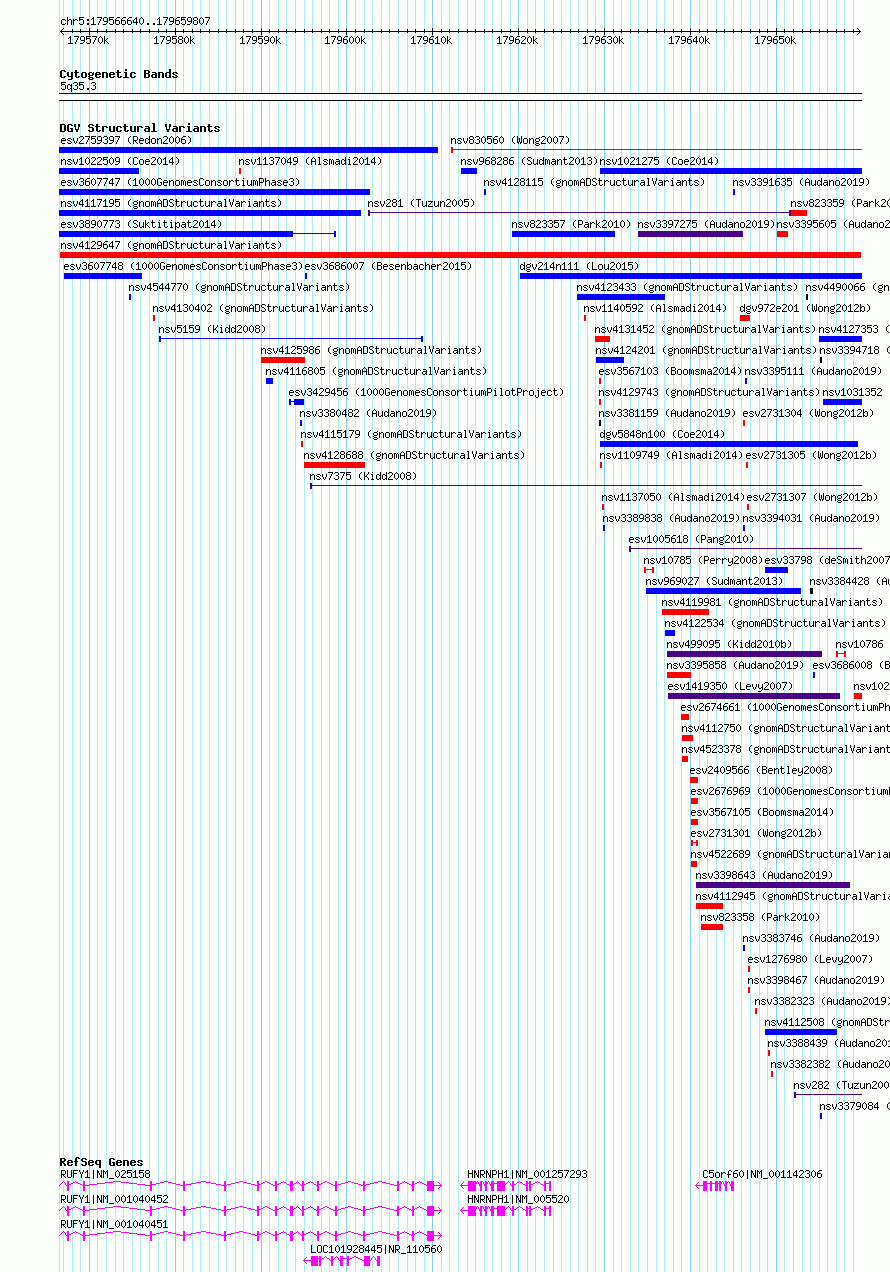This screenshot has width=890, height=1272.
Task: Select esv1419350 (Levy2007) label
Action: (x=730, y=686)
